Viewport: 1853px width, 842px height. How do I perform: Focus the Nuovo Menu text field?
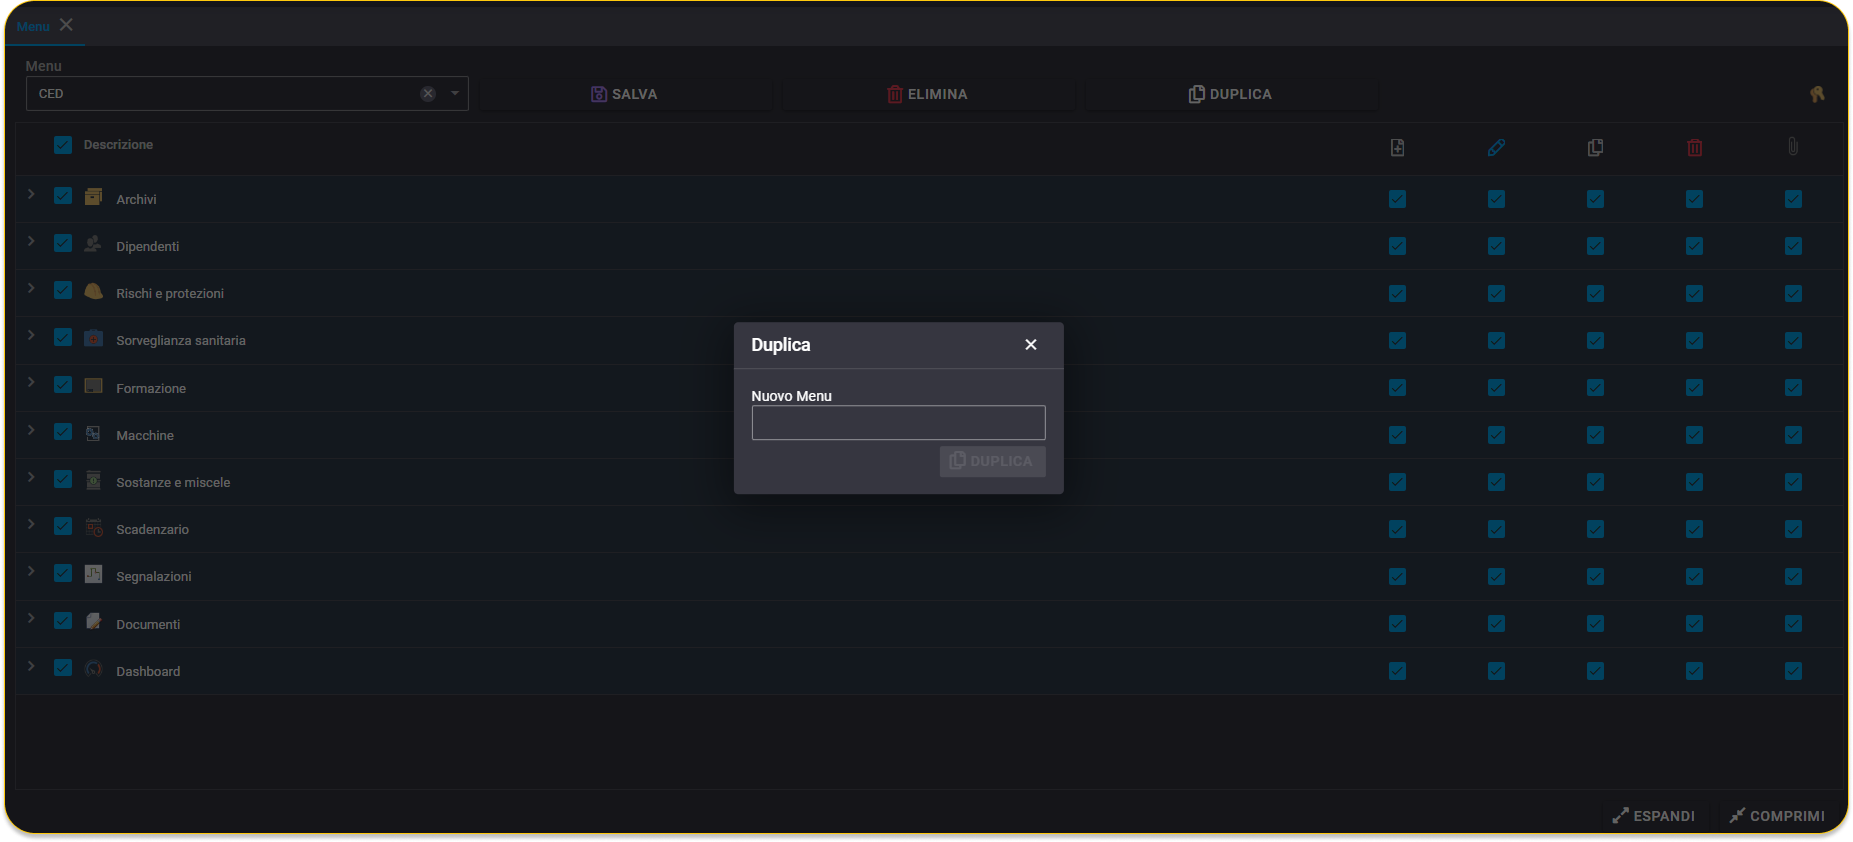click(x=898, y=422)
